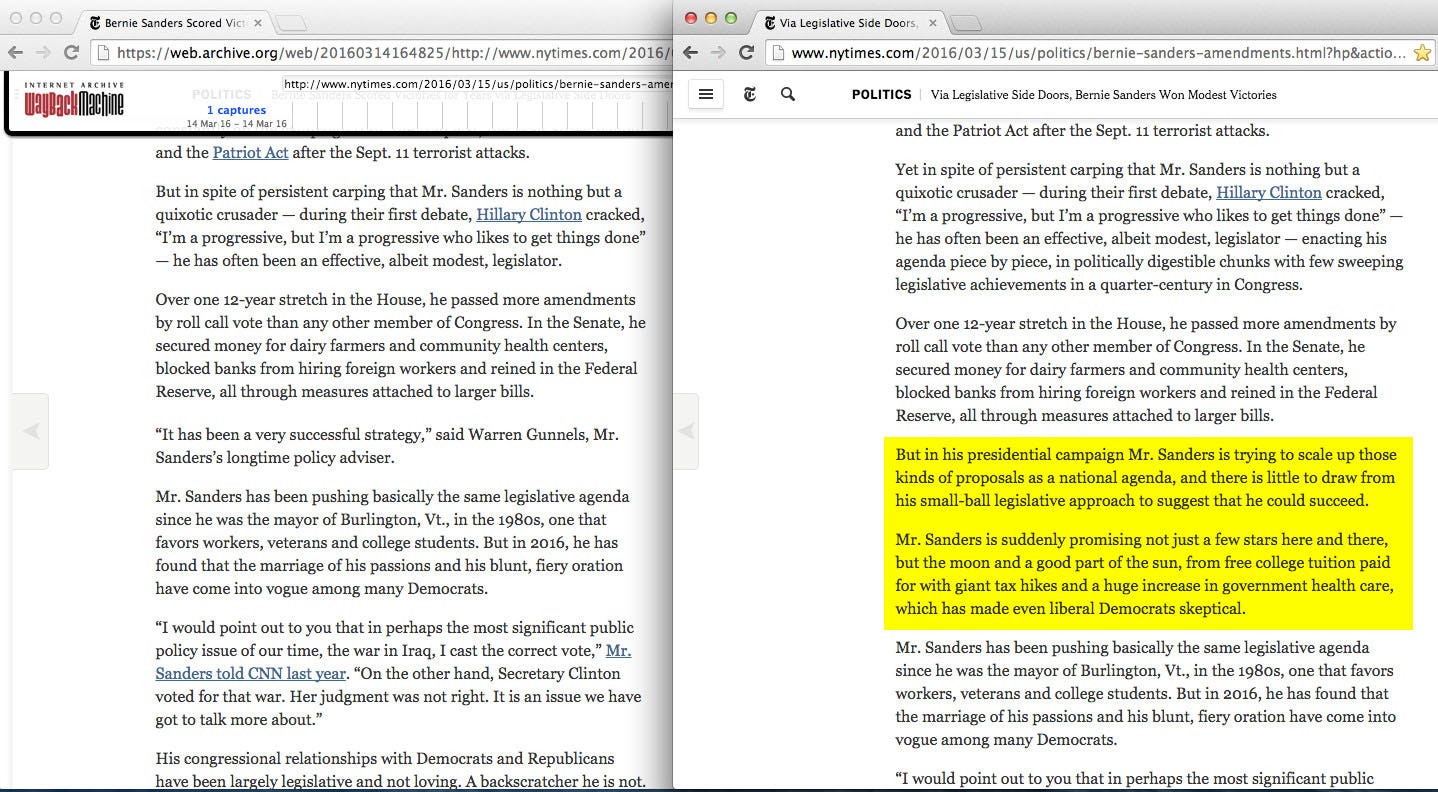This screenshot has width=1438, height=792.
Task: Open '1 captures' link in Wayback toolbar
Action: pyautogui.click(x=236, y=110)
